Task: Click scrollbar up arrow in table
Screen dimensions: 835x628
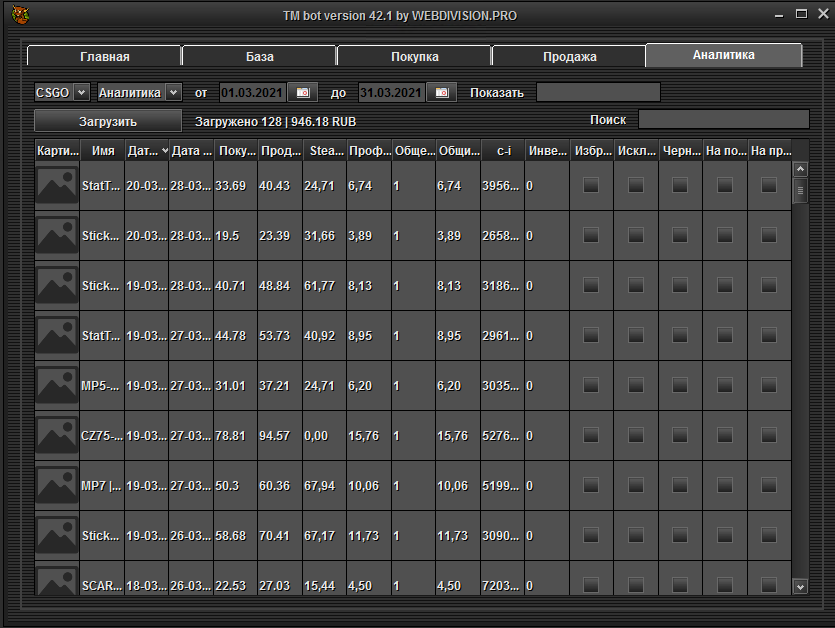Action: click(800, 168)
